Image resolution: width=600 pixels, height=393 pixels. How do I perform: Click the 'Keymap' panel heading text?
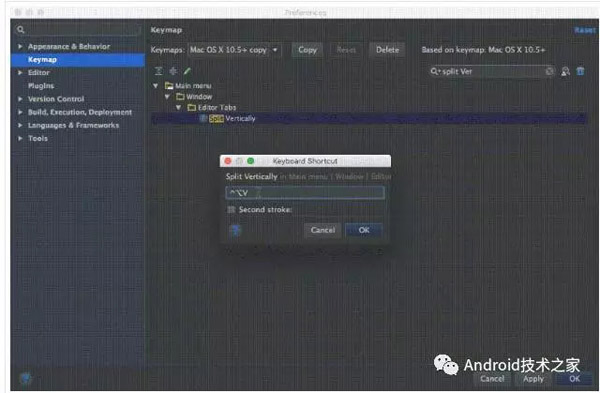(166, 30)
